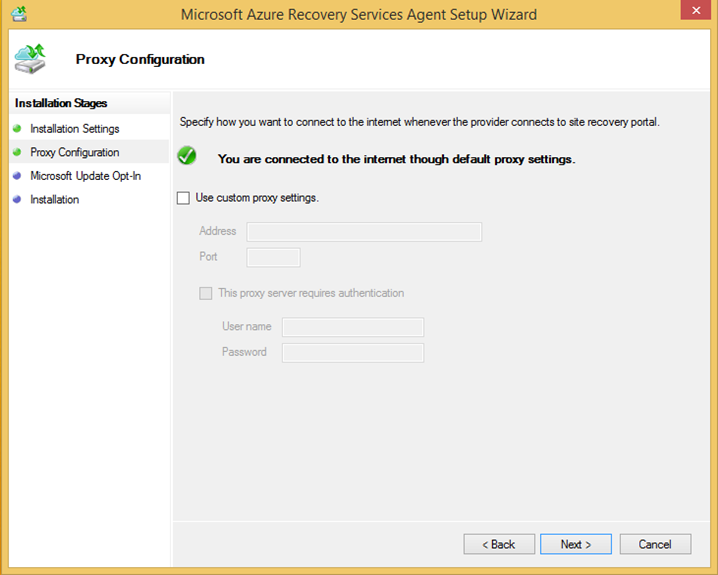The height and width of the screenshot is (575, 718).
Task: Open Microsoft Update Opt-In stage
Action: [86, 176]
